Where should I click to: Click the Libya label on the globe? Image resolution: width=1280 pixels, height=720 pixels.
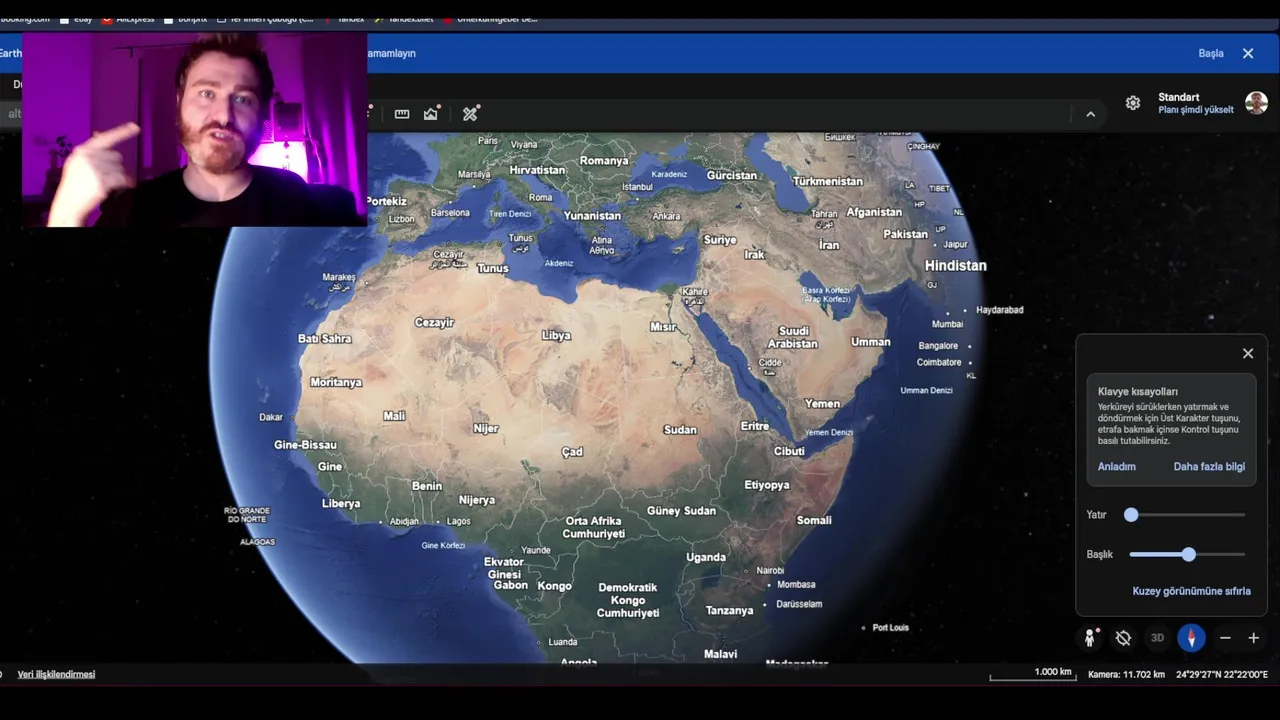point(556,336)
